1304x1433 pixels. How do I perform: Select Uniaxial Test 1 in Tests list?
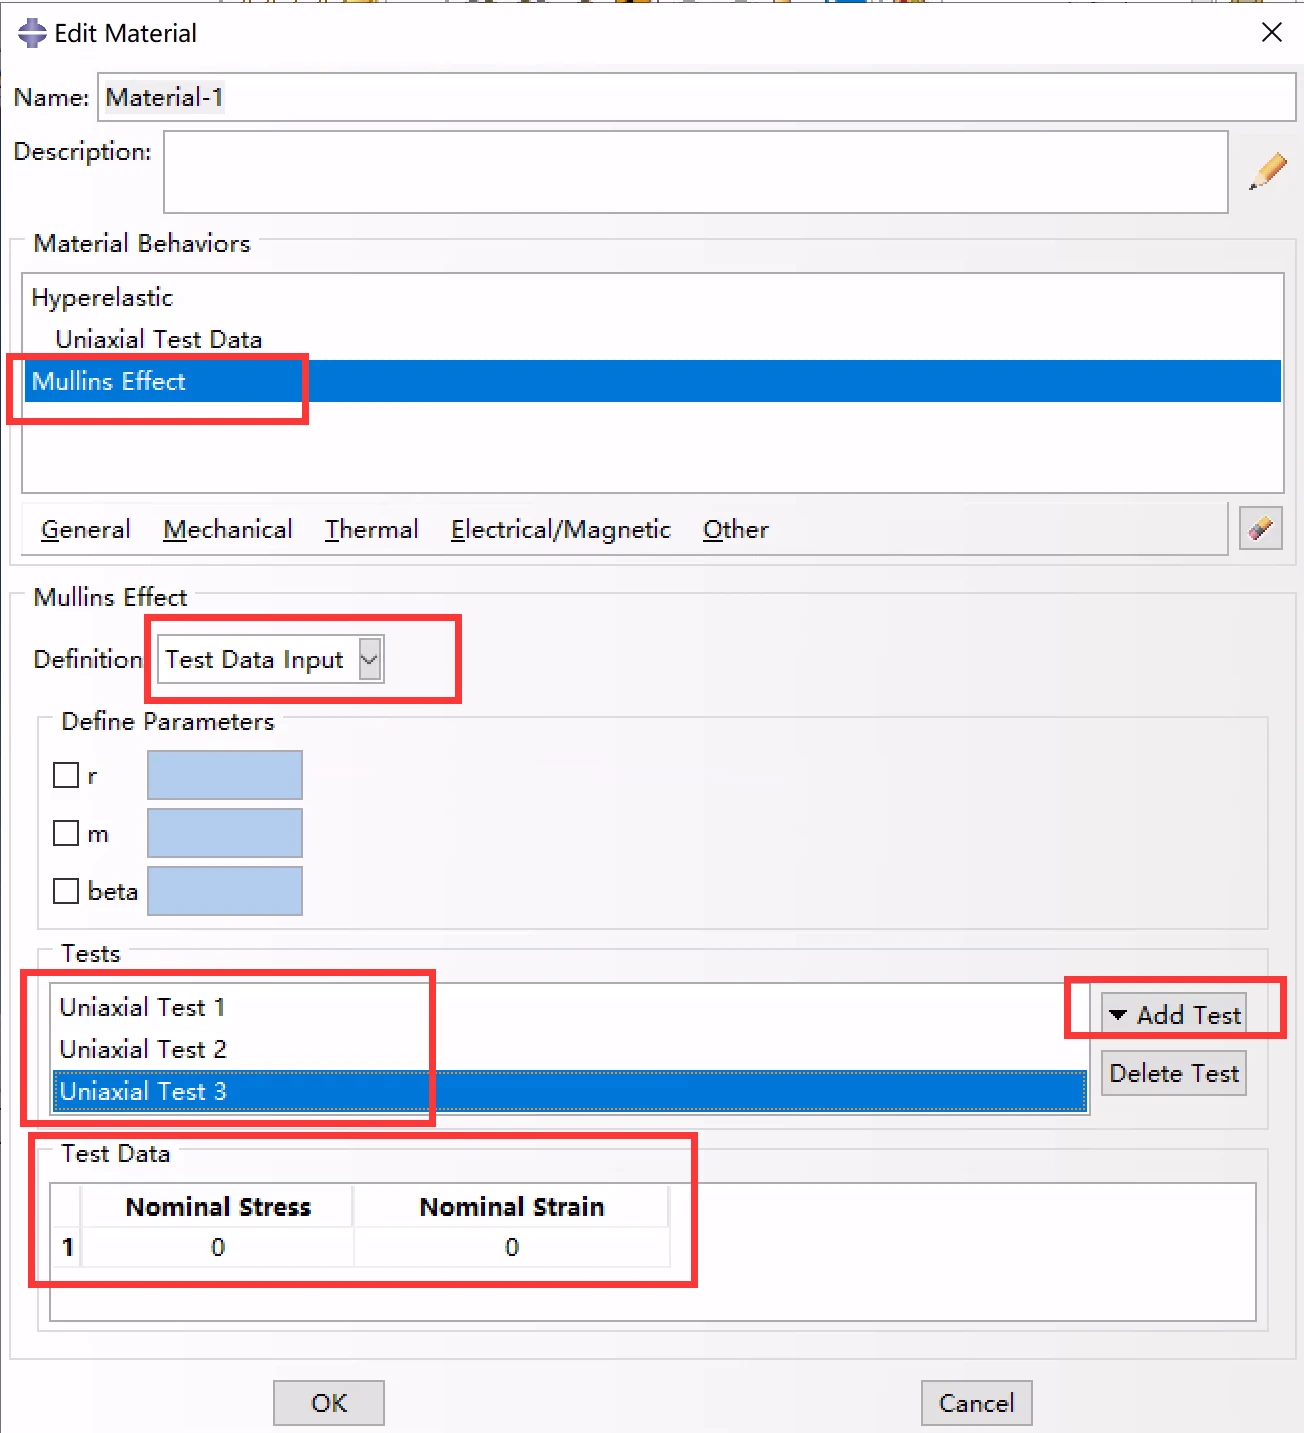point(570,1007)
